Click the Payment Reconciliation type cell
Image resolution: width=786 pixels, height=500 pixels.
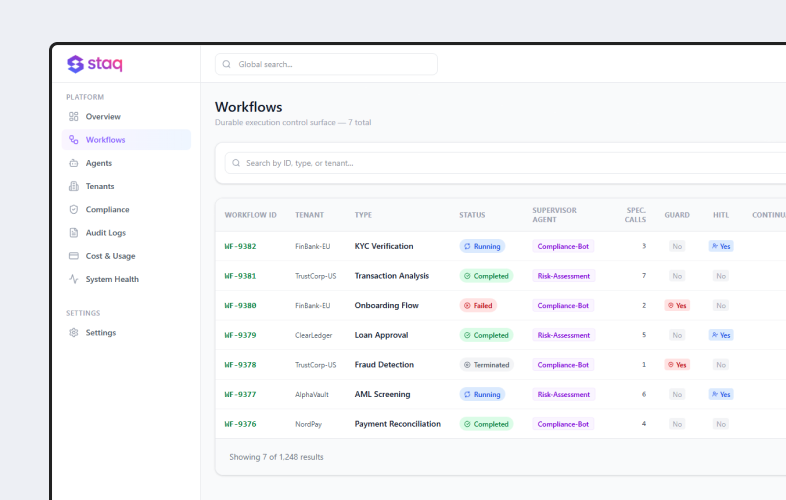(398, 424)
